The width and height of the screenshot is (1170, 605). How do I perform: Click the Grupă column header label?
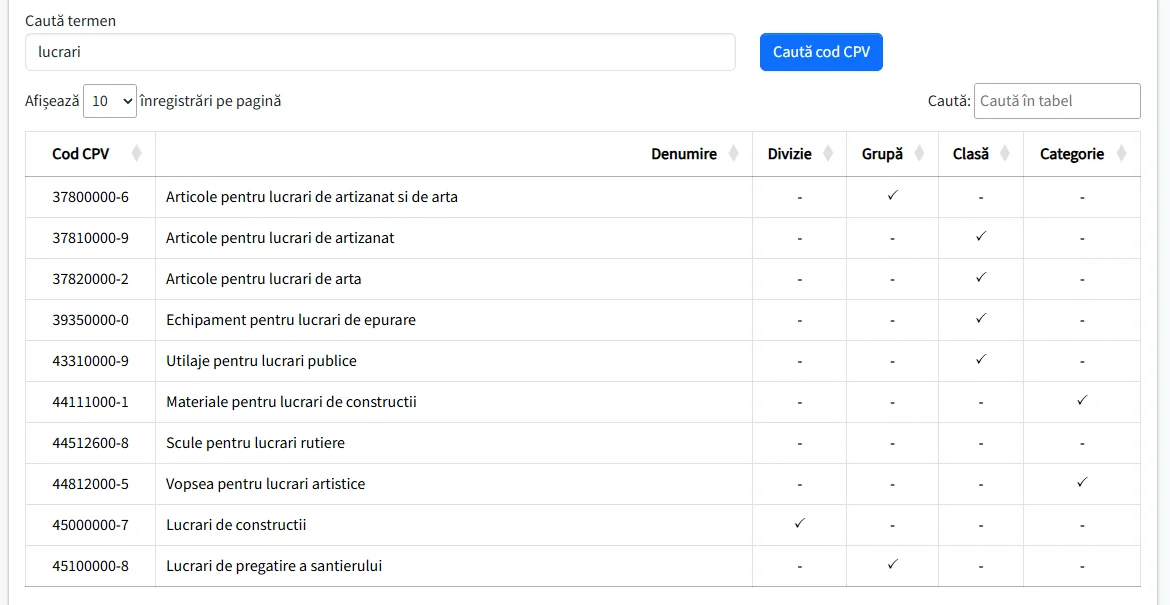pyautogui.click(x=883, y=154)
